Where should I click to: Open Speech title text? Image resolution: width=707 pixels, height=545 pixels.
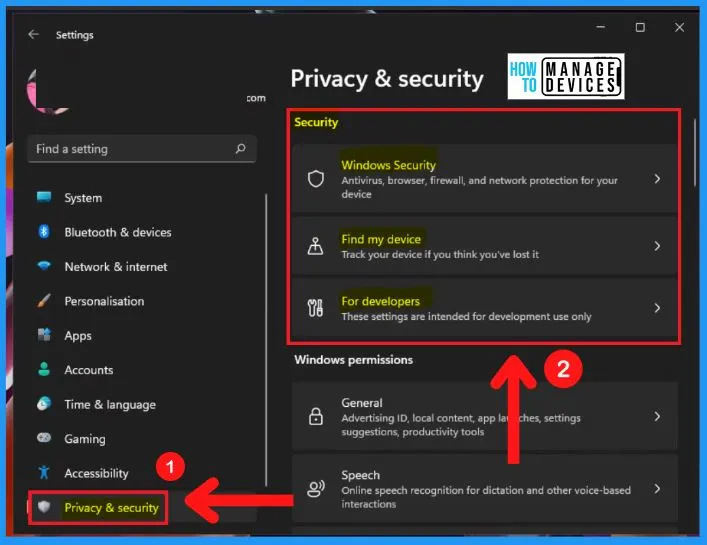coord(360,475)
